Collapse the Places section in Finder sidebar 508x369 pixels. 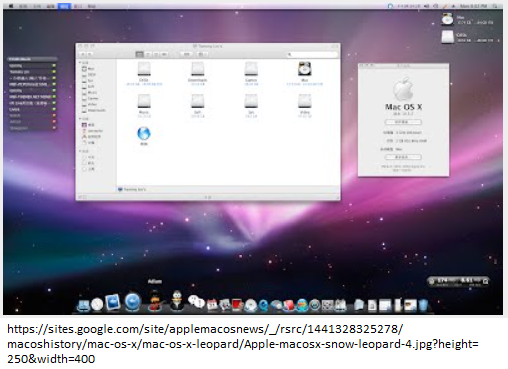pos(80,119)
